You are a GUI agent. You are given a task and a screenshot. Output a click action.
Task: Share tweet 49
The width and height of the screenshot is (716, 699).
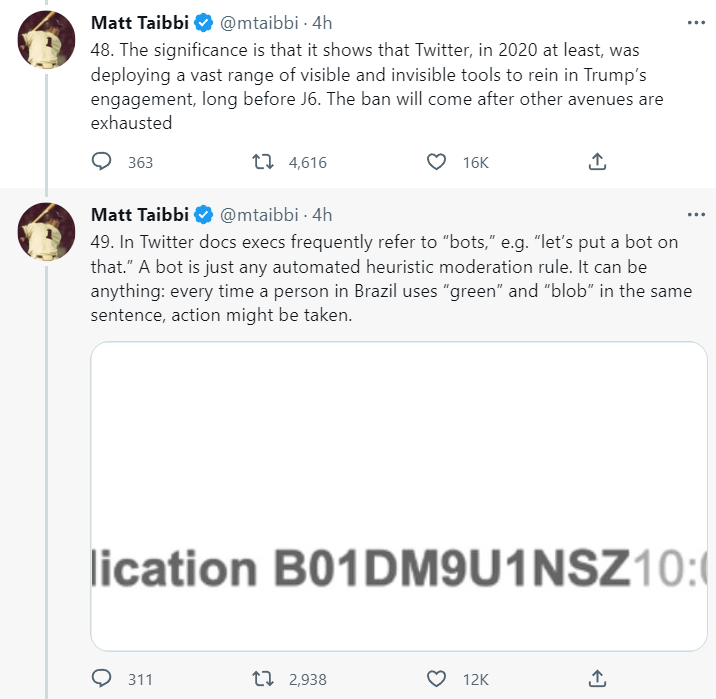coord(596,679)
